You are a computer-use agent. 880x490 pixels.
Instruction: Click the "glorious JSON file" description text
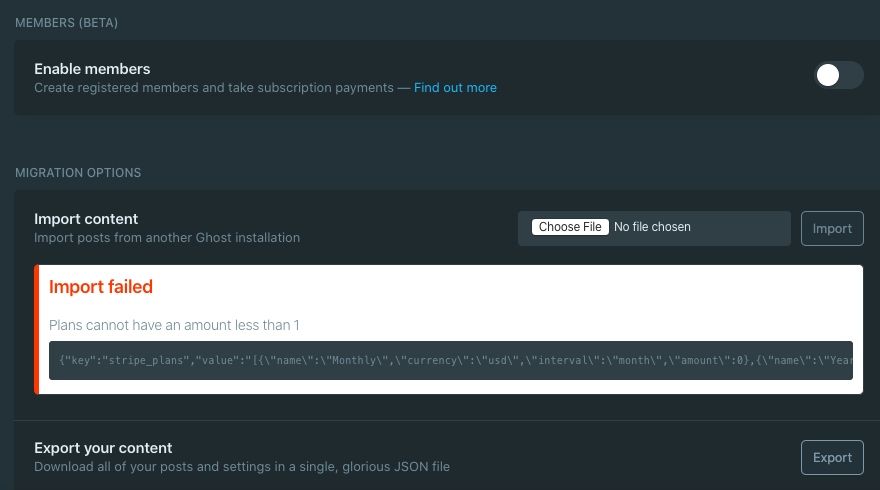[x=400, y=467]
